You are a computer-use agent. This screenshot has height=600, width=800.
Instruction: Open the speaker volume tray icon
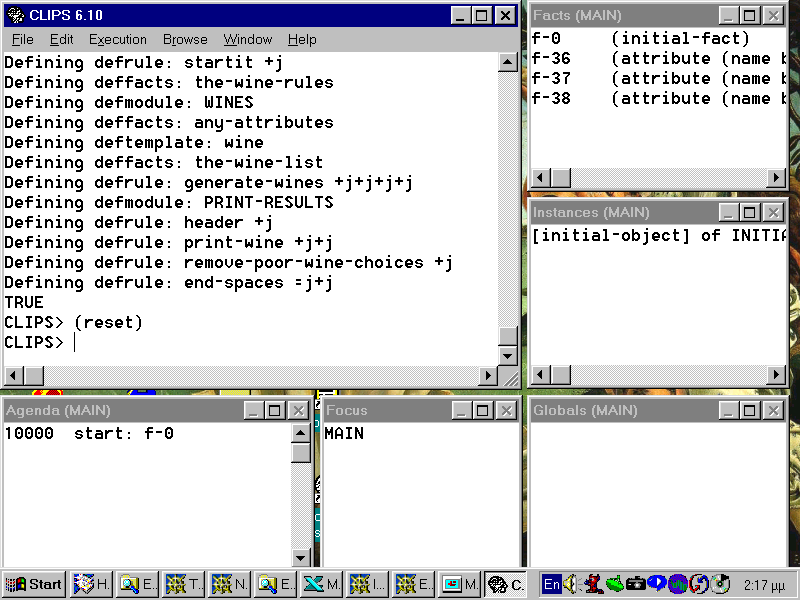[570, 584]
